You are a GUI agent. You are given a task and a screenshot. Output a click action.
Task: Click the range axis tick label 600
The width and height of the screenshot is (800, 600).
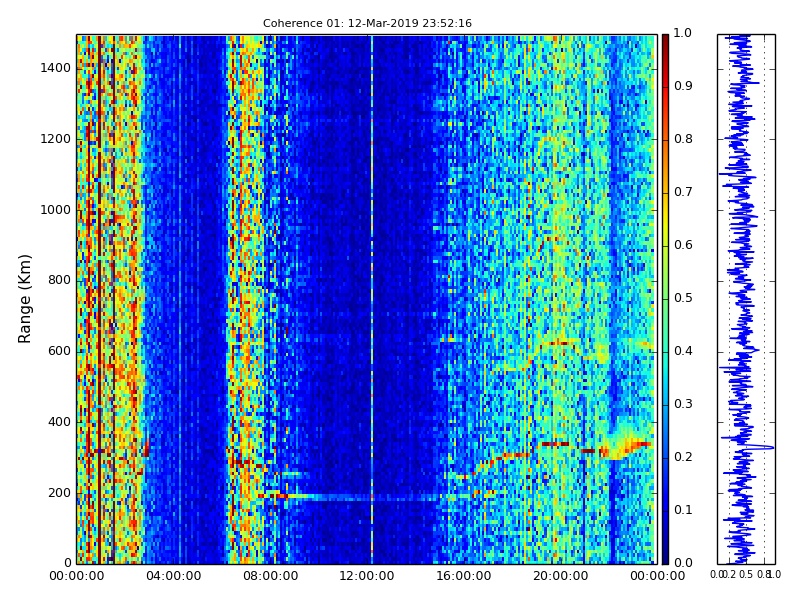coord(59,351)
